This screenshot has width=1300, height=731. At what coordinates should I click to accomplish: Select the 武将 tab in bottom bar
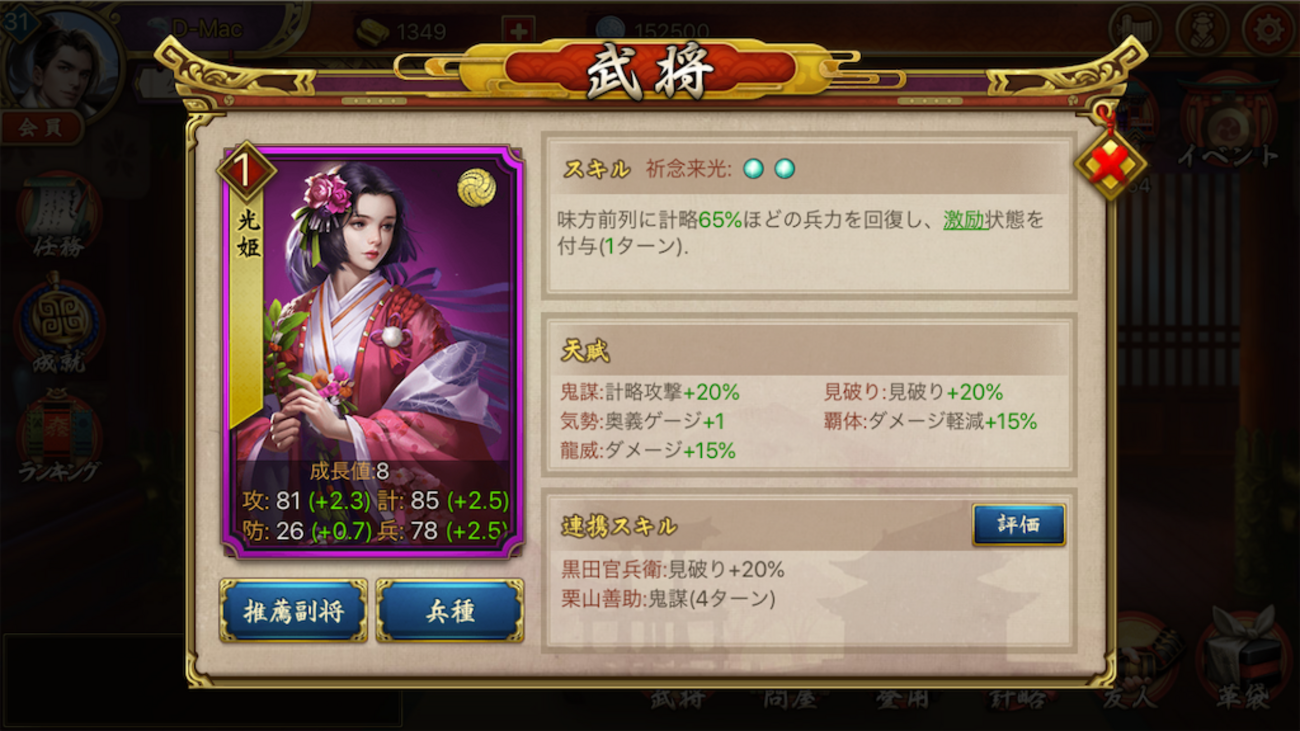point(677,697)
